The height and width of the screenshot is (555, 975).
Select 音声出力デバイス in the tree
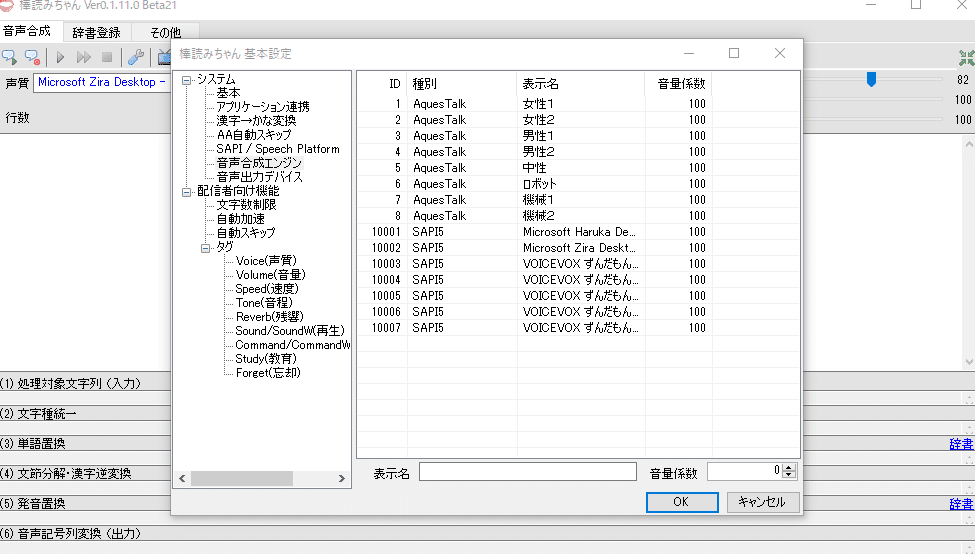(259, 177)
